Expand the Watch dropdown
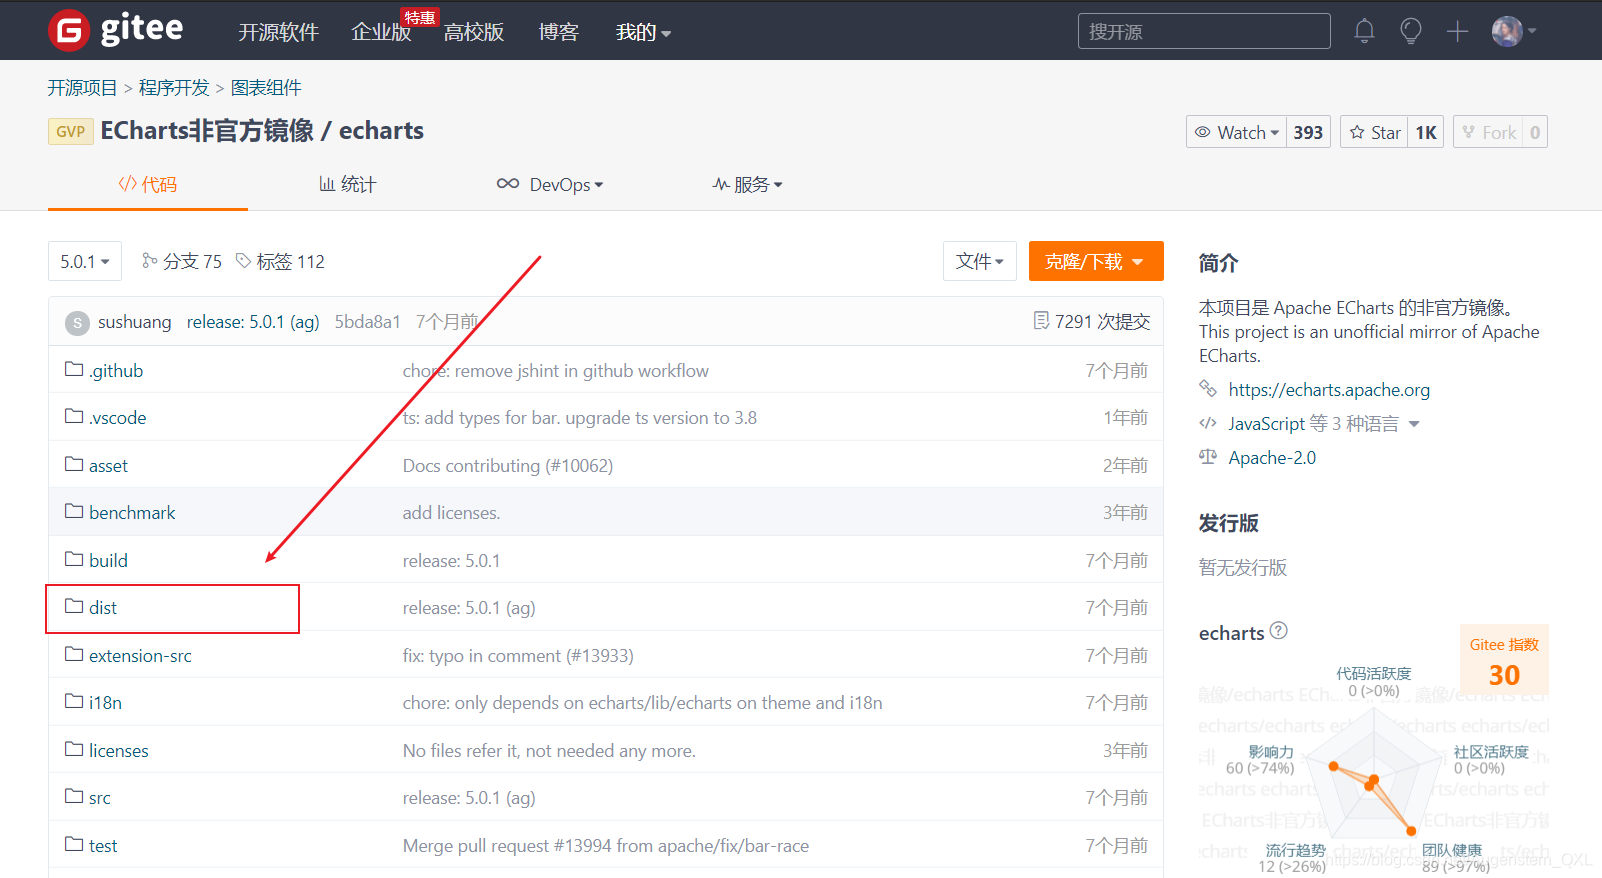Viewport: 1602px width, 878px height. (1237, 132)
